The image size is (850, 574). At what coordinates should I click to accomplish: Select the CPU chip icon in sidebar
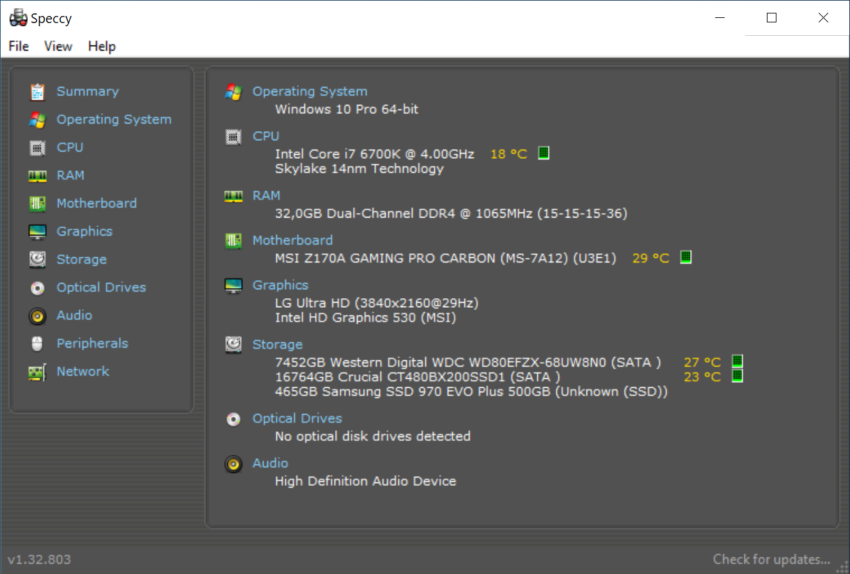coord(38,148)
